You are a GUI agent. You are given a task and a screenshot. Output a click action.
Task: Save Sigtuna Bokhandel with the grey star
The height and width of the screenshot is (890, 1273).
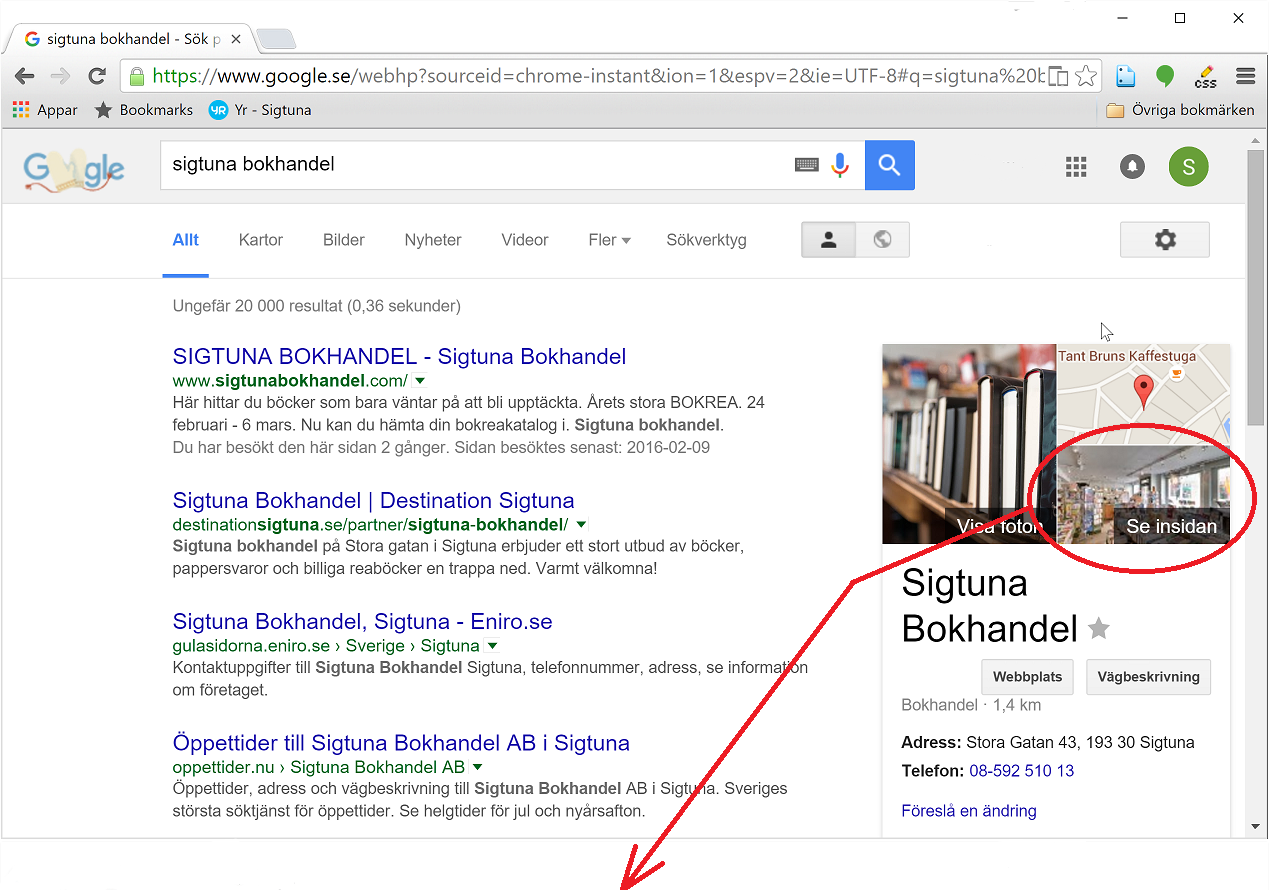click(1099, 629)
